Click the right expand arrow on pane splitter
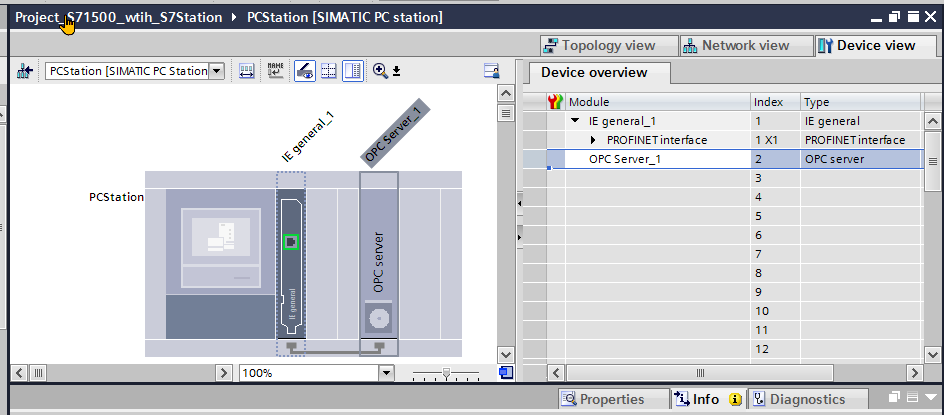This screenshot has width=944, height=415. [x=519, y=237]
